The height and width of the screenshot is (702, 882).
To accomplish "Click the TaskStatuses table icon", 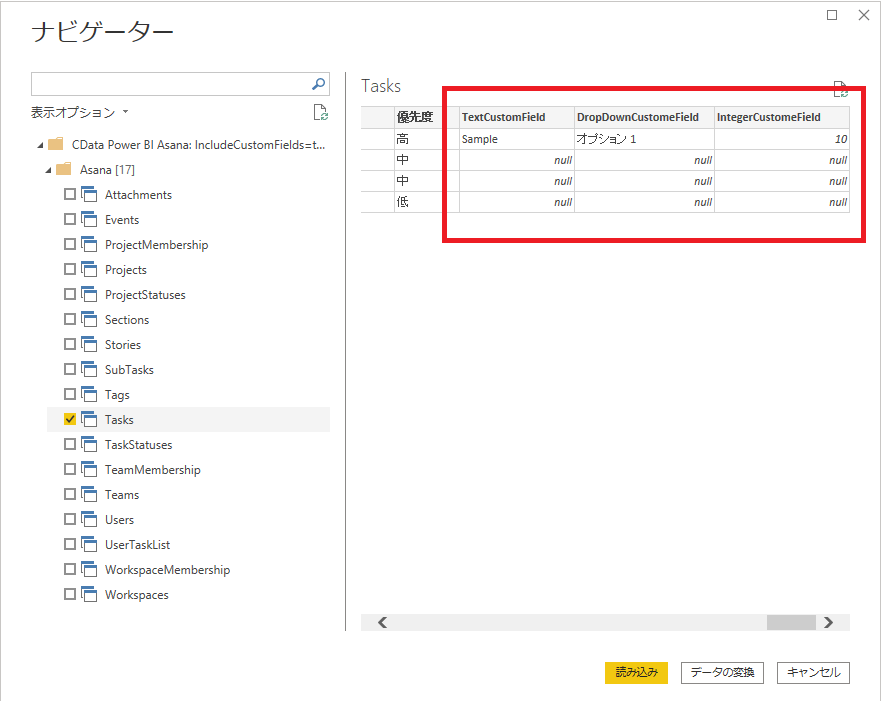I will pyautogui.click(x=89, y=444).
